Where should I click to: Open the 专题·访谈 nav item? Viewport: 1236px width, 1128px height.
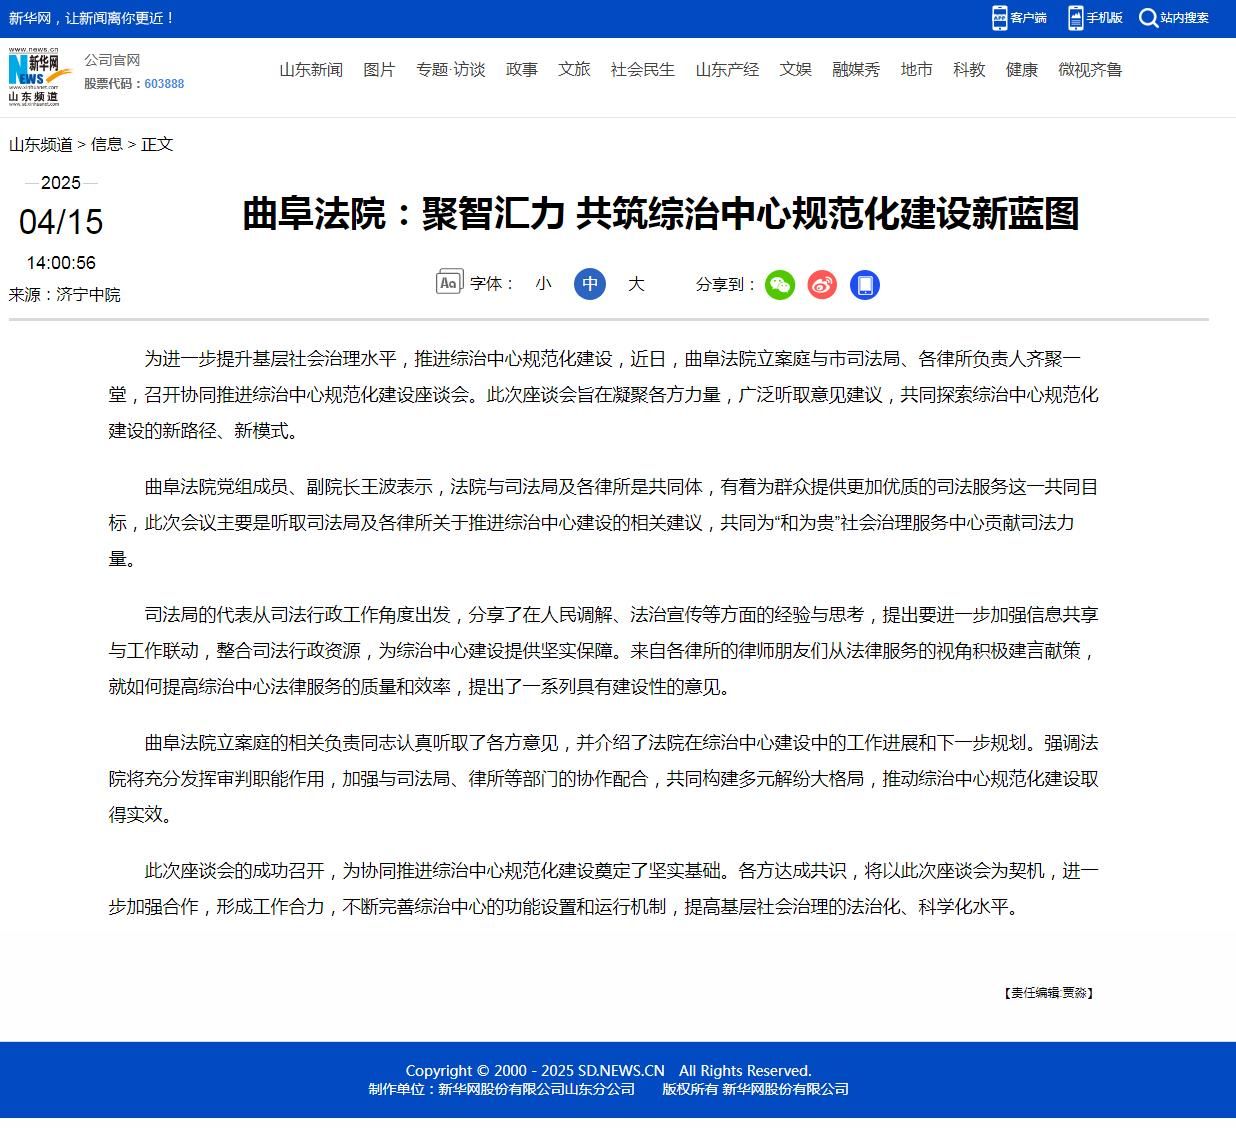450,70
